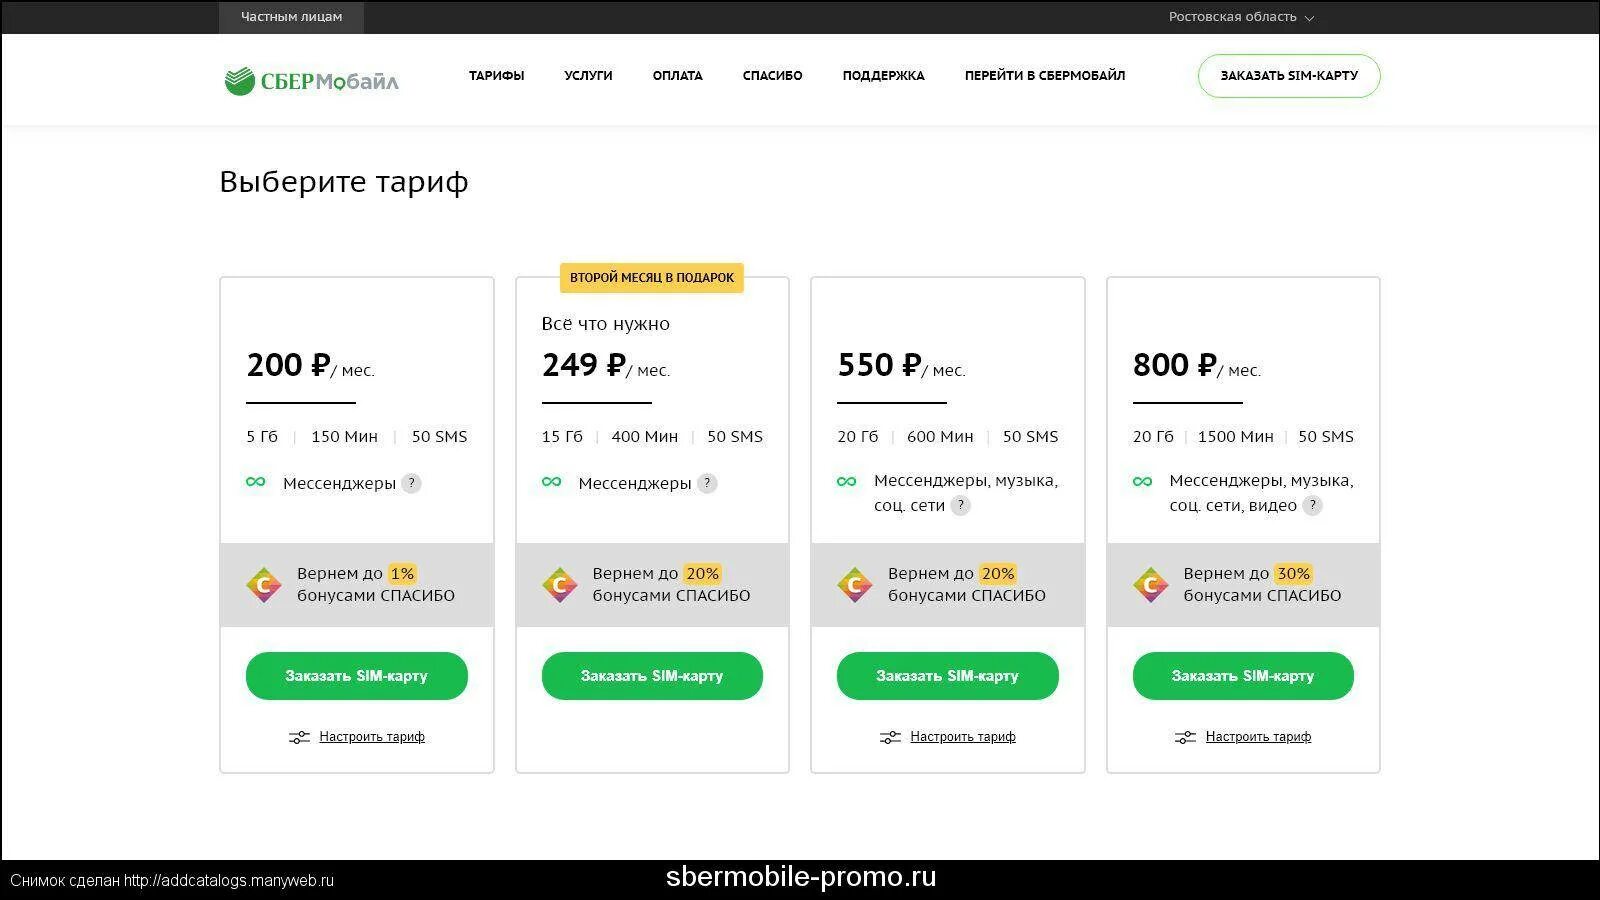Image resolution: width=1600 pixels, height=900 pixels.
Task: Click the SPASIBO bonus icon in 249 ₽ card
Action: point(560,585)
